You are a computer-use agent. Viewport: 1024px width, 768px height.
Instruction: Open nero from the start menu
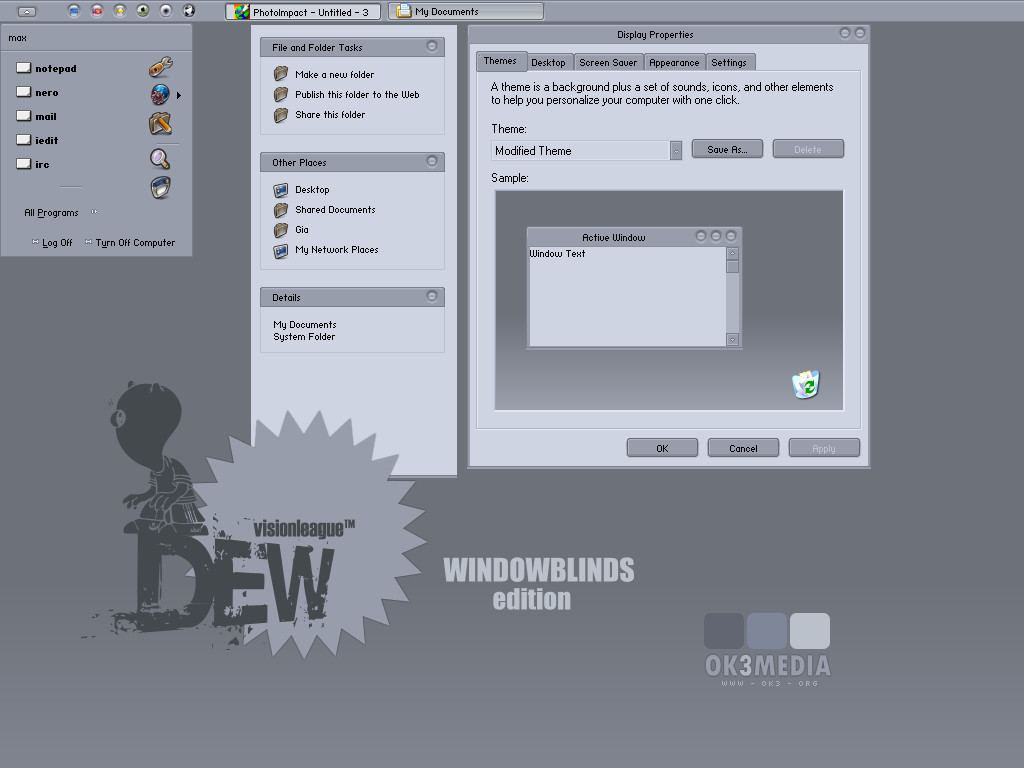(37, 92)
